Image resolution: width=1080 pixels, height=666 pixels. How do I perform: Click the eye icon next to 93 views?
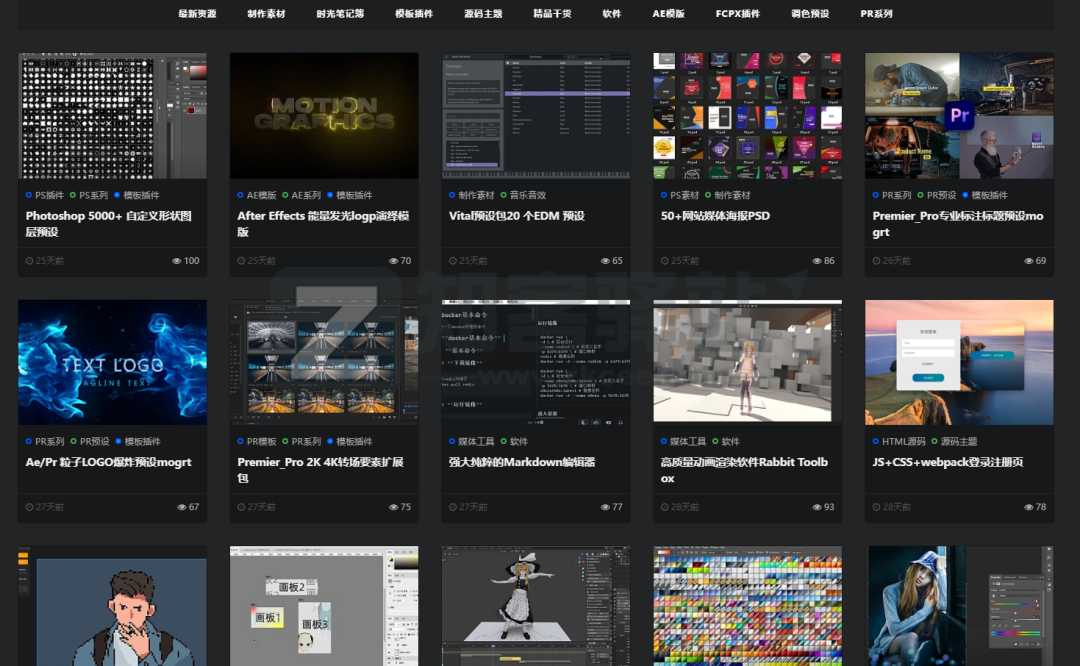[817, 507]
